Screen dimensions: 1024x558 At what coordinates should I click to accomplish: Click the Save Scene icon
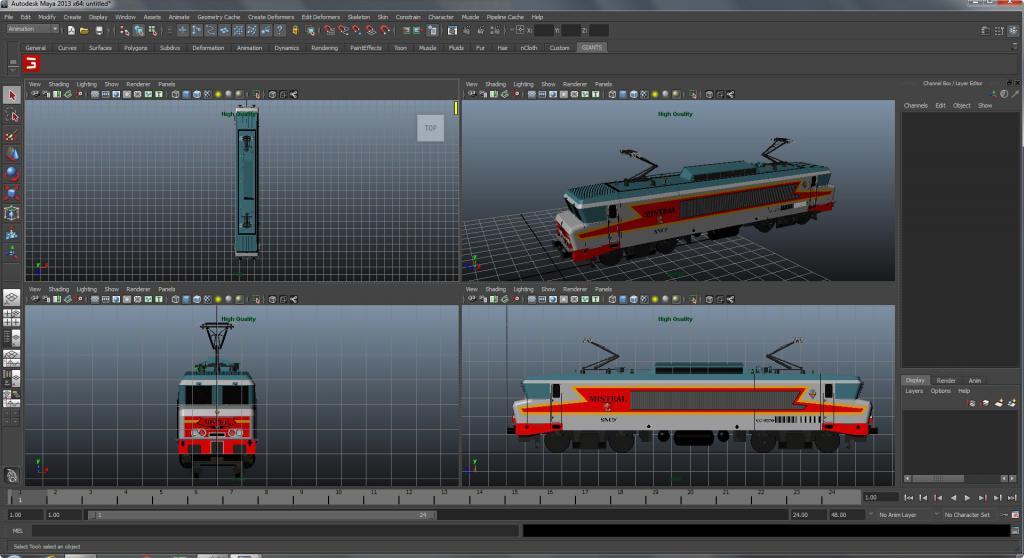99,30
